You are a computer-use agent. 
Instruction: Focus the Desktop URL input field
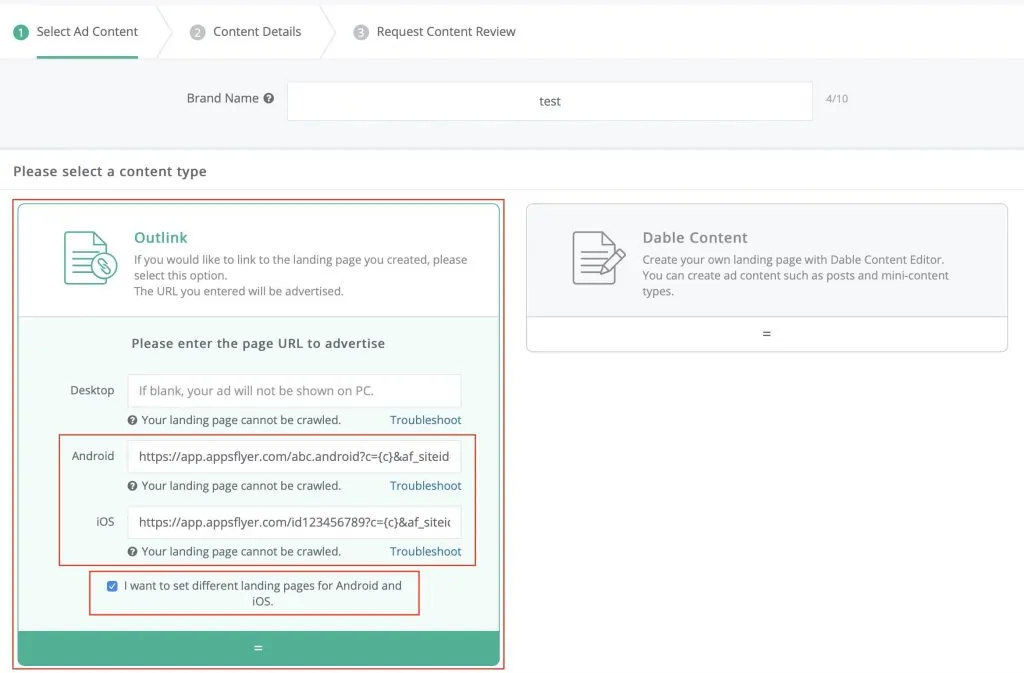pyautogui.click(x=295, y=391)
